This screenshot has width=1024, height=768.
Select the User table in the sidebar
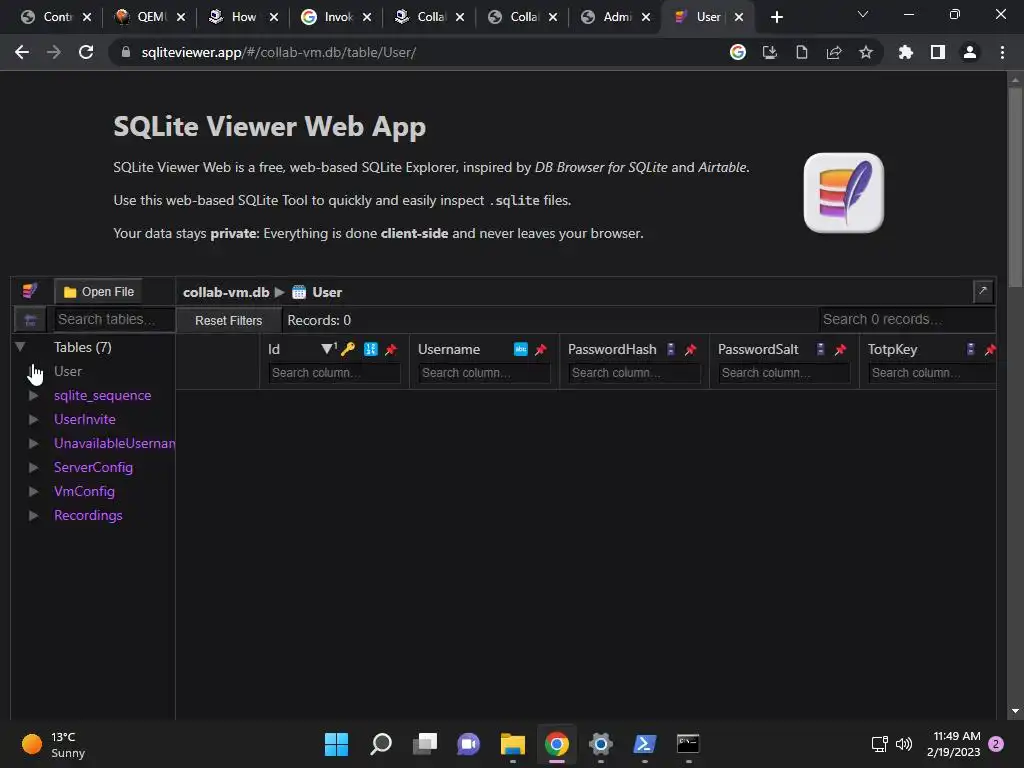(x=68, y=371)
